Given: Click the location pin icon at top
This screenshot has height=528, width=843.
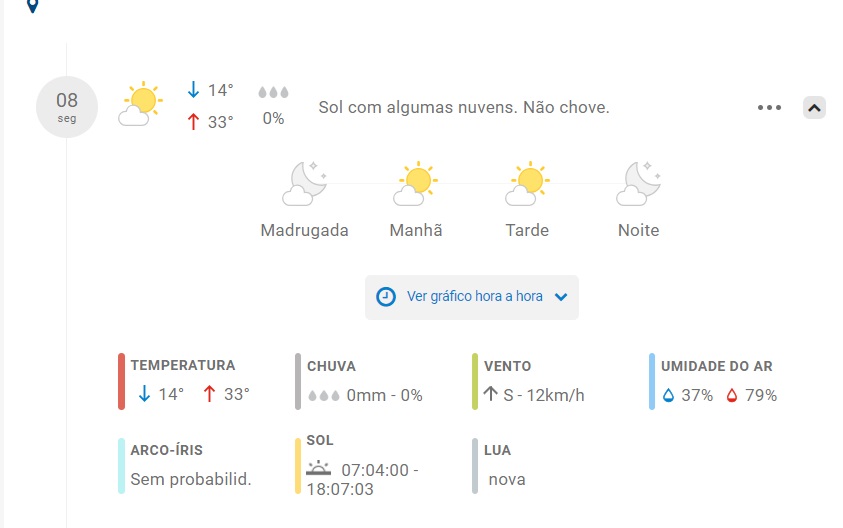Looking at the screenshot, I should coord(33,5).
